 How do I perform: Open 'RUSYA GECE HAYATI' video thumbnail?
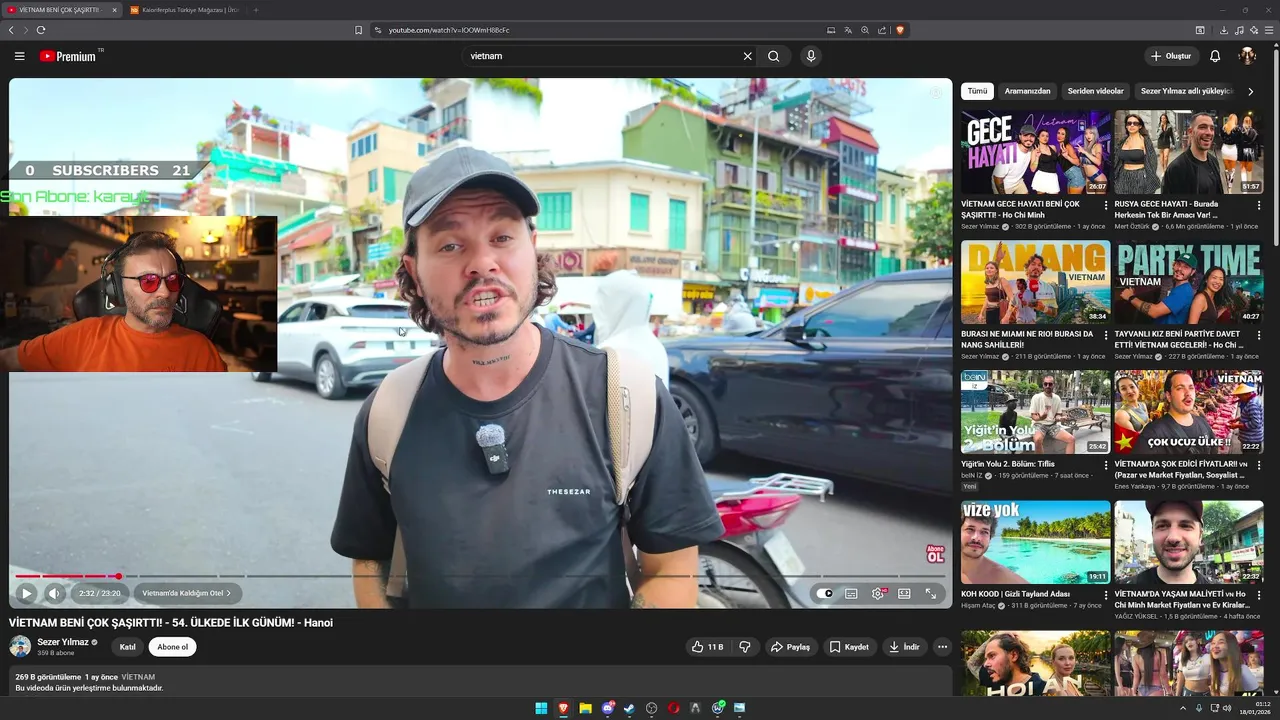1189,152
